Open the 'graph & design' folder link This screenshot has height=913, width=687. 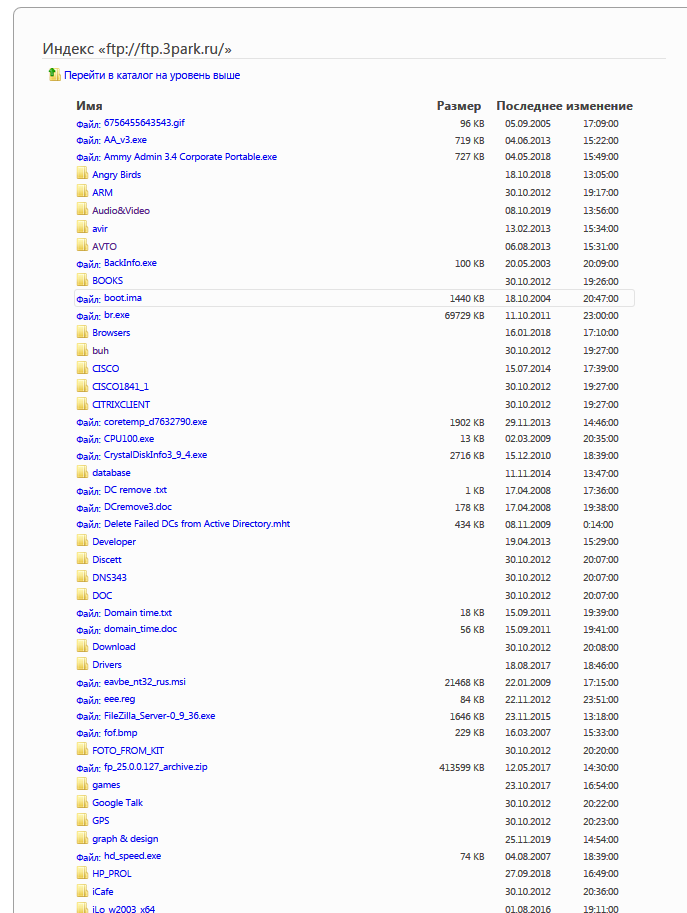[x=125, y=839]
